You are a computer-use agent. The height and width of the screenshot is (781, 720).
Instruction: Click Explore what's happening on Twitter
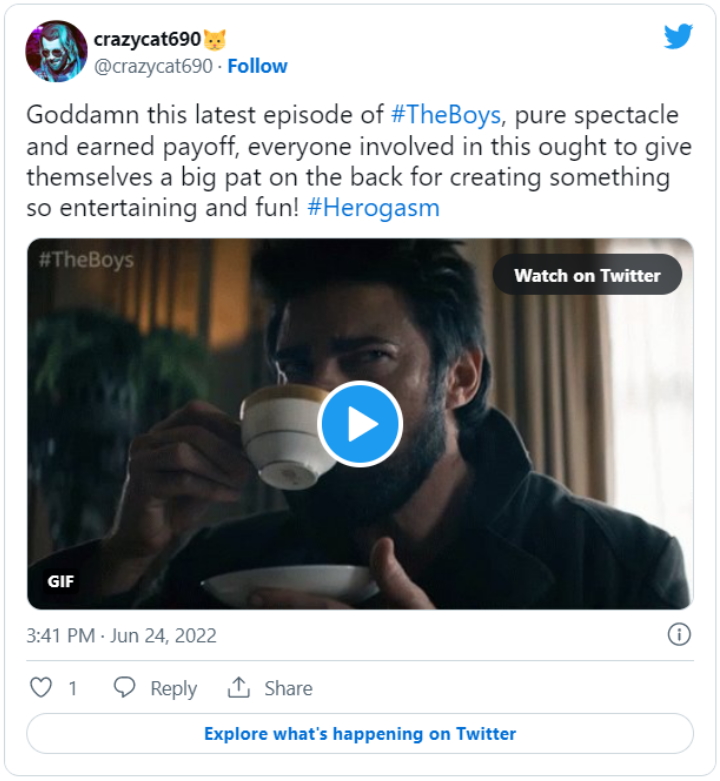(360, 733)
